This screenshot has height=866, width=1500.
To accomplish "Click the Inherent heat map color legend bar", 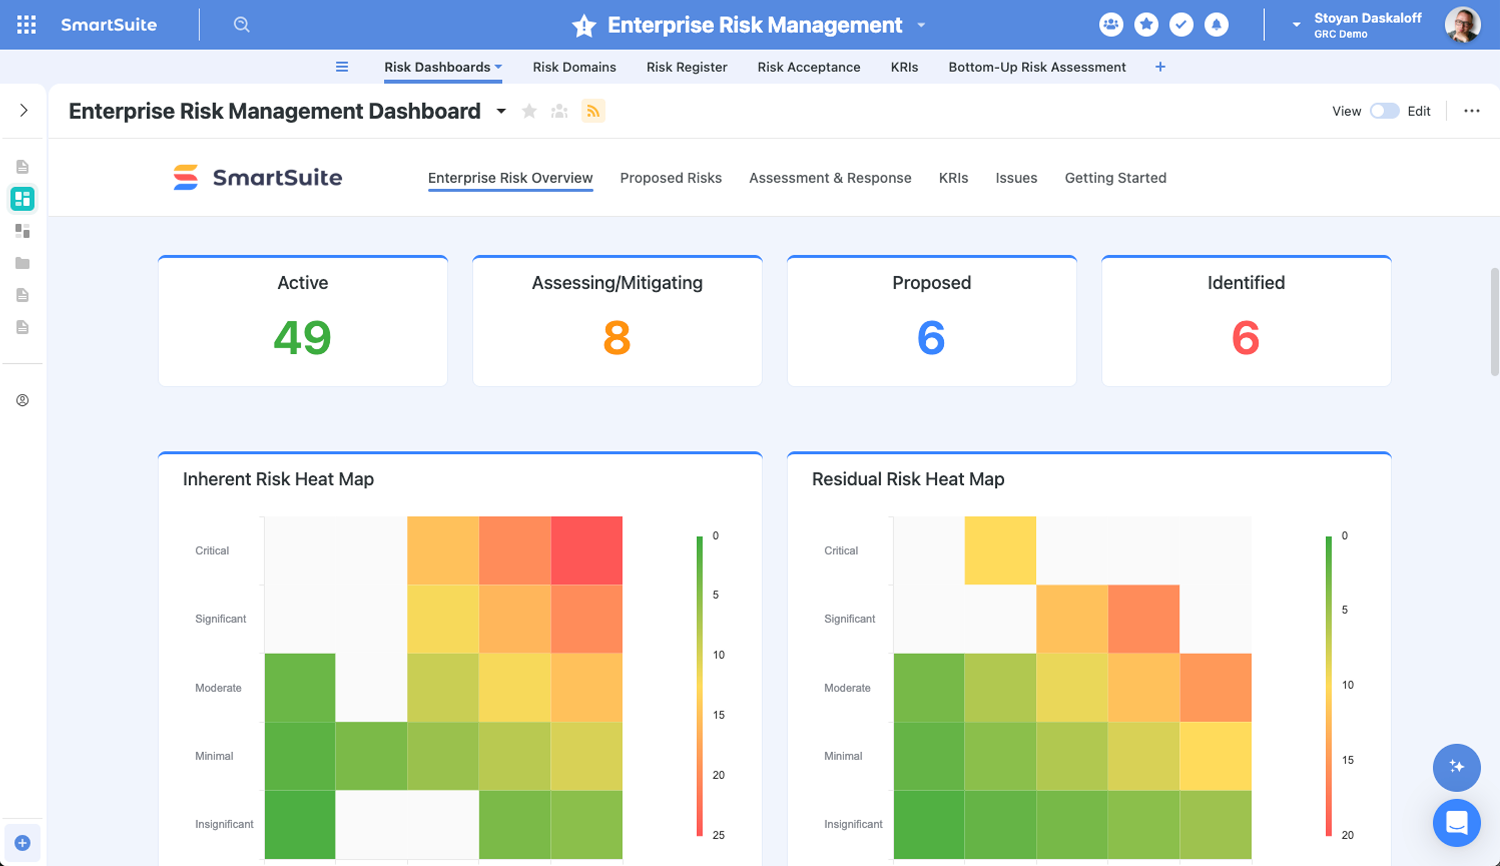I will pyautogui.click(x=700, y=685).
